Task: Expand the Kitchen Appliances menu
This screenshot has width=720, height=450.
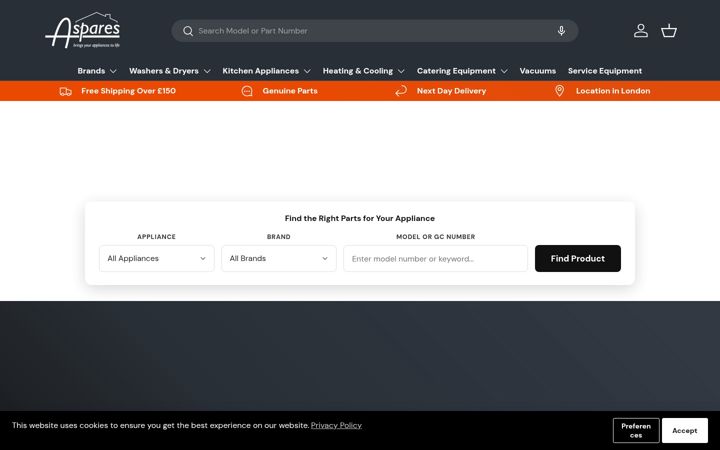Action: [x=266, y=71]
